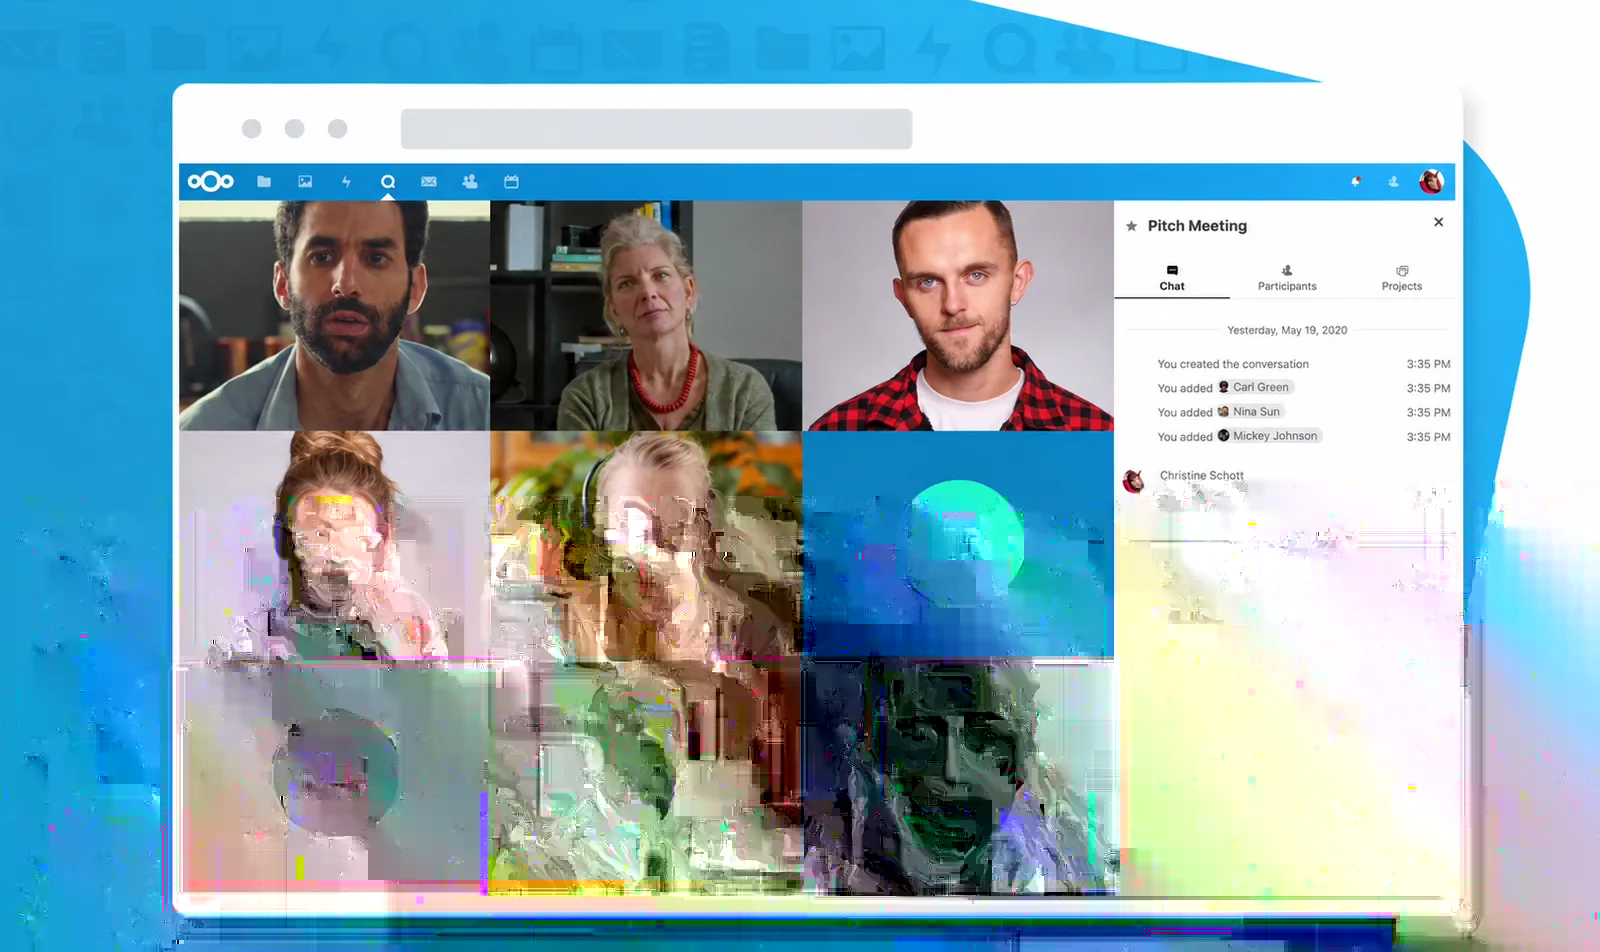
Task: Click 'You created the conversation' message
Action: (1233, 364)
